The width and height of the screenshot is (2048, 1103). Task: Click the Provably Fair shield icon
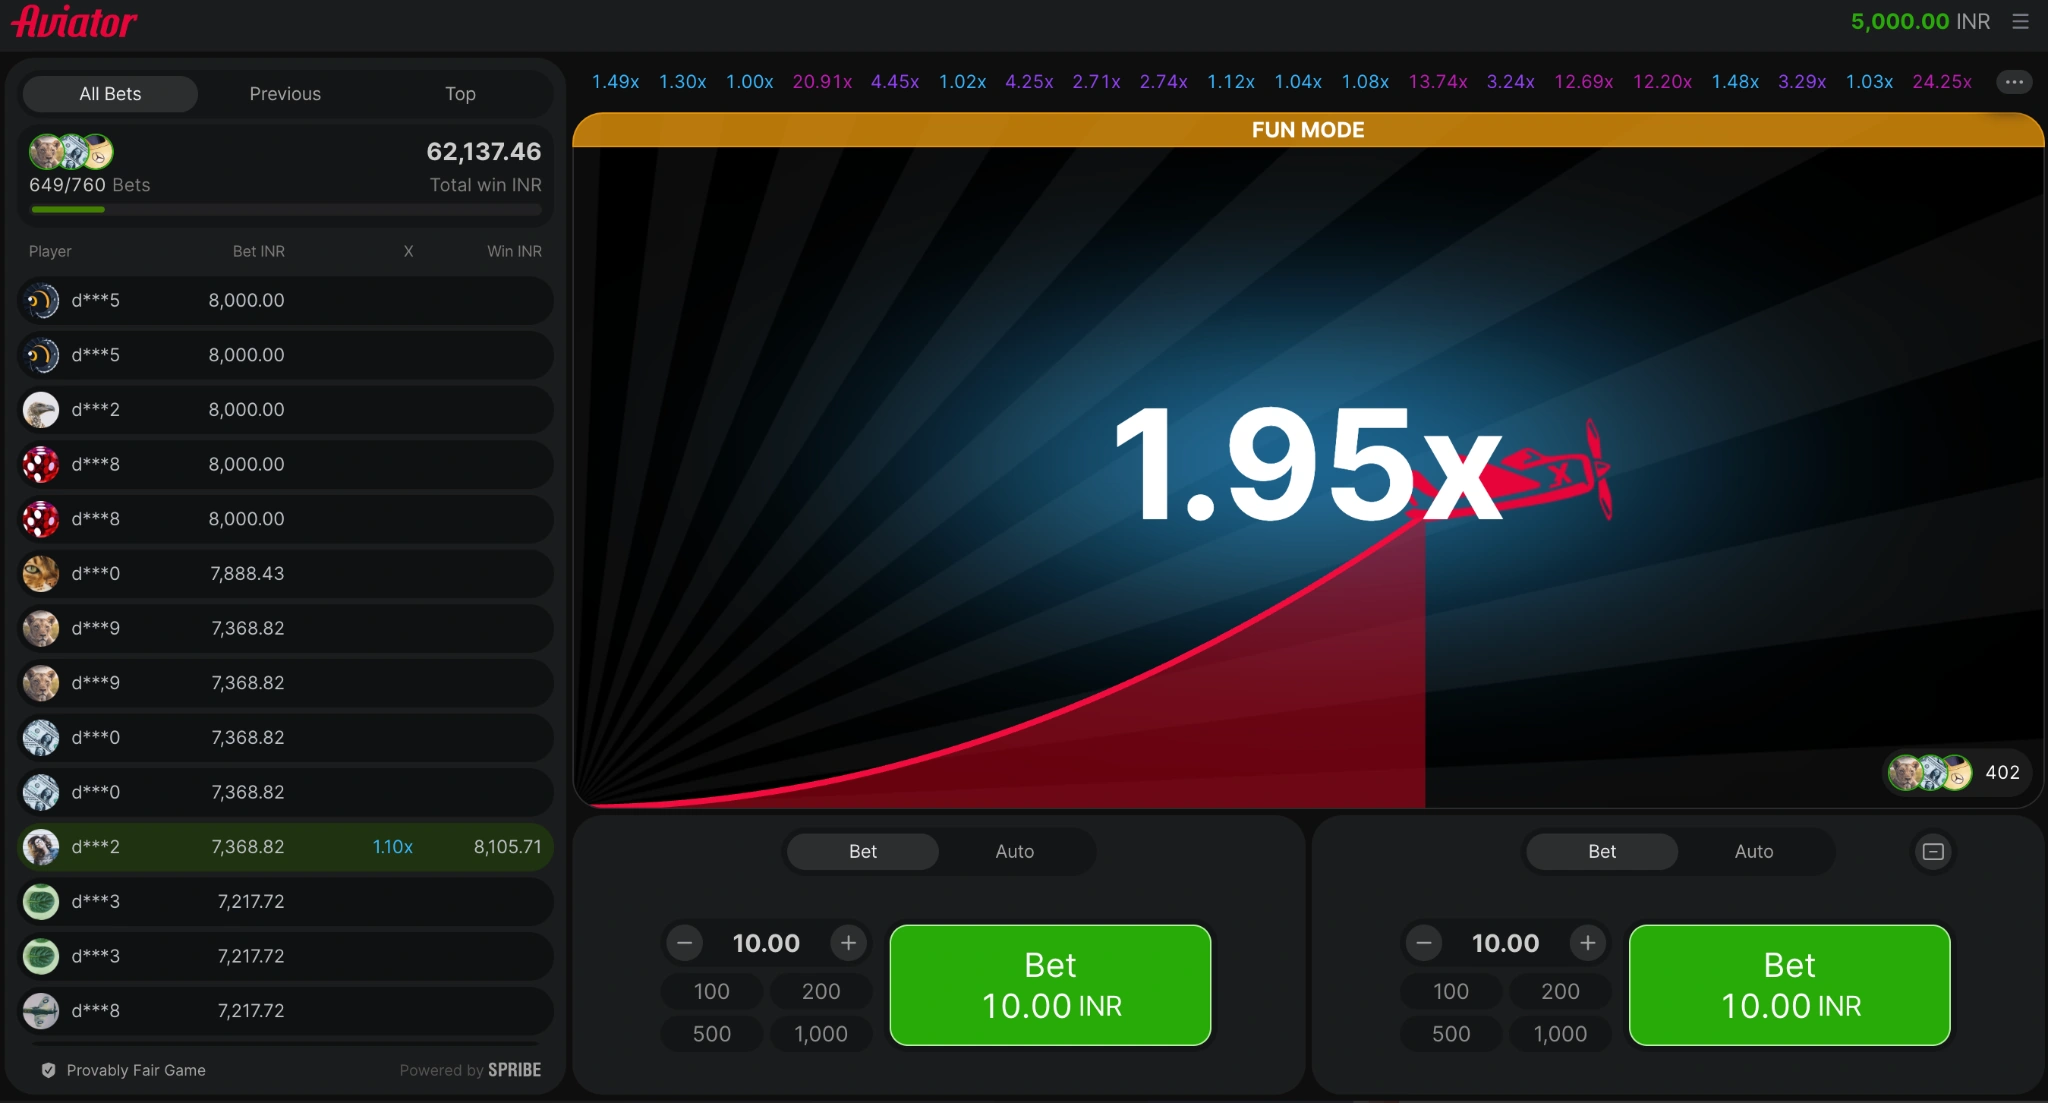48,1070
